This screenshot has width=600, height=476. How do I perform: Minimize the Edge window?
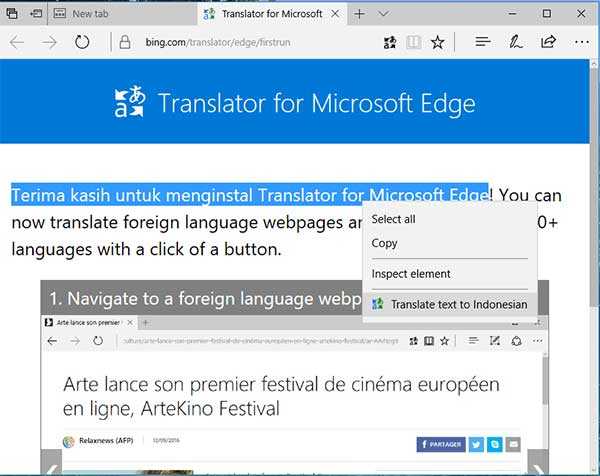[512, 14]
